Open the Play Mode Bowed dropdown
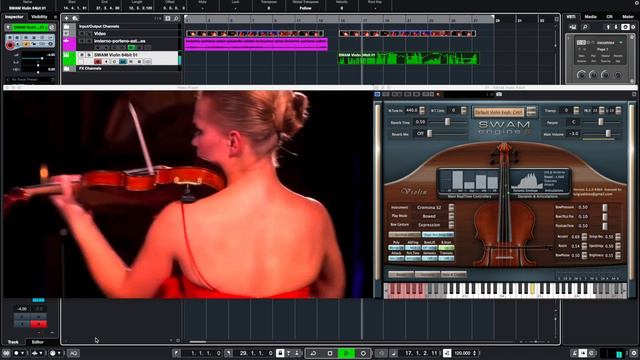640x360 pixels. tap(451, 216)
